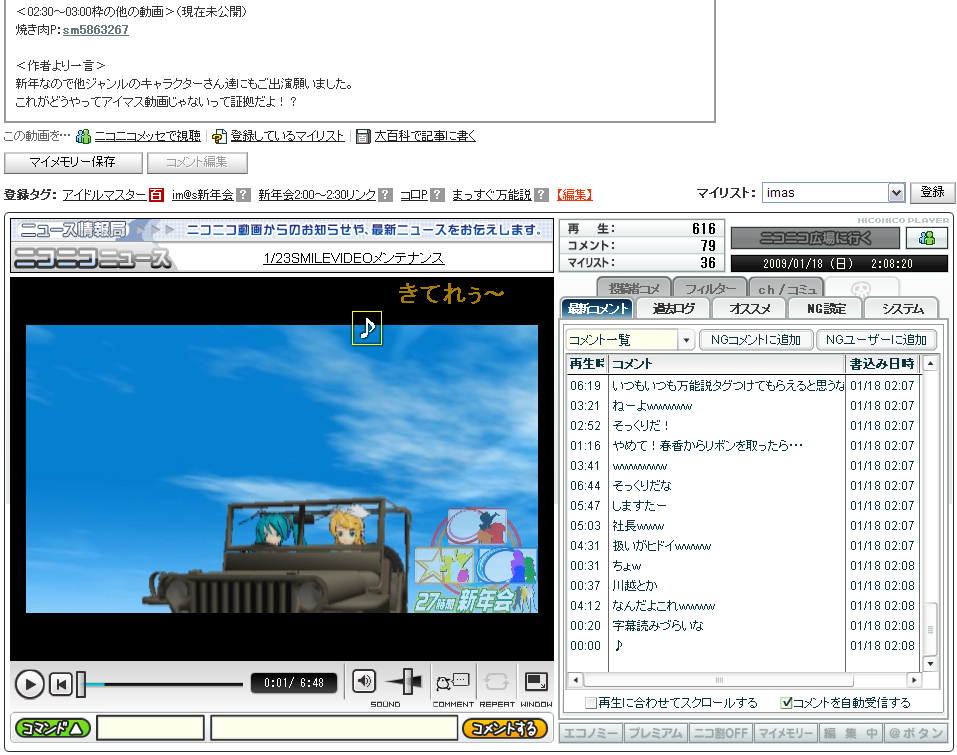This screenshot has height=755, width=957.
Task: Open the マイリスト dropdown showing imas
Action: [x=896, y=193]
